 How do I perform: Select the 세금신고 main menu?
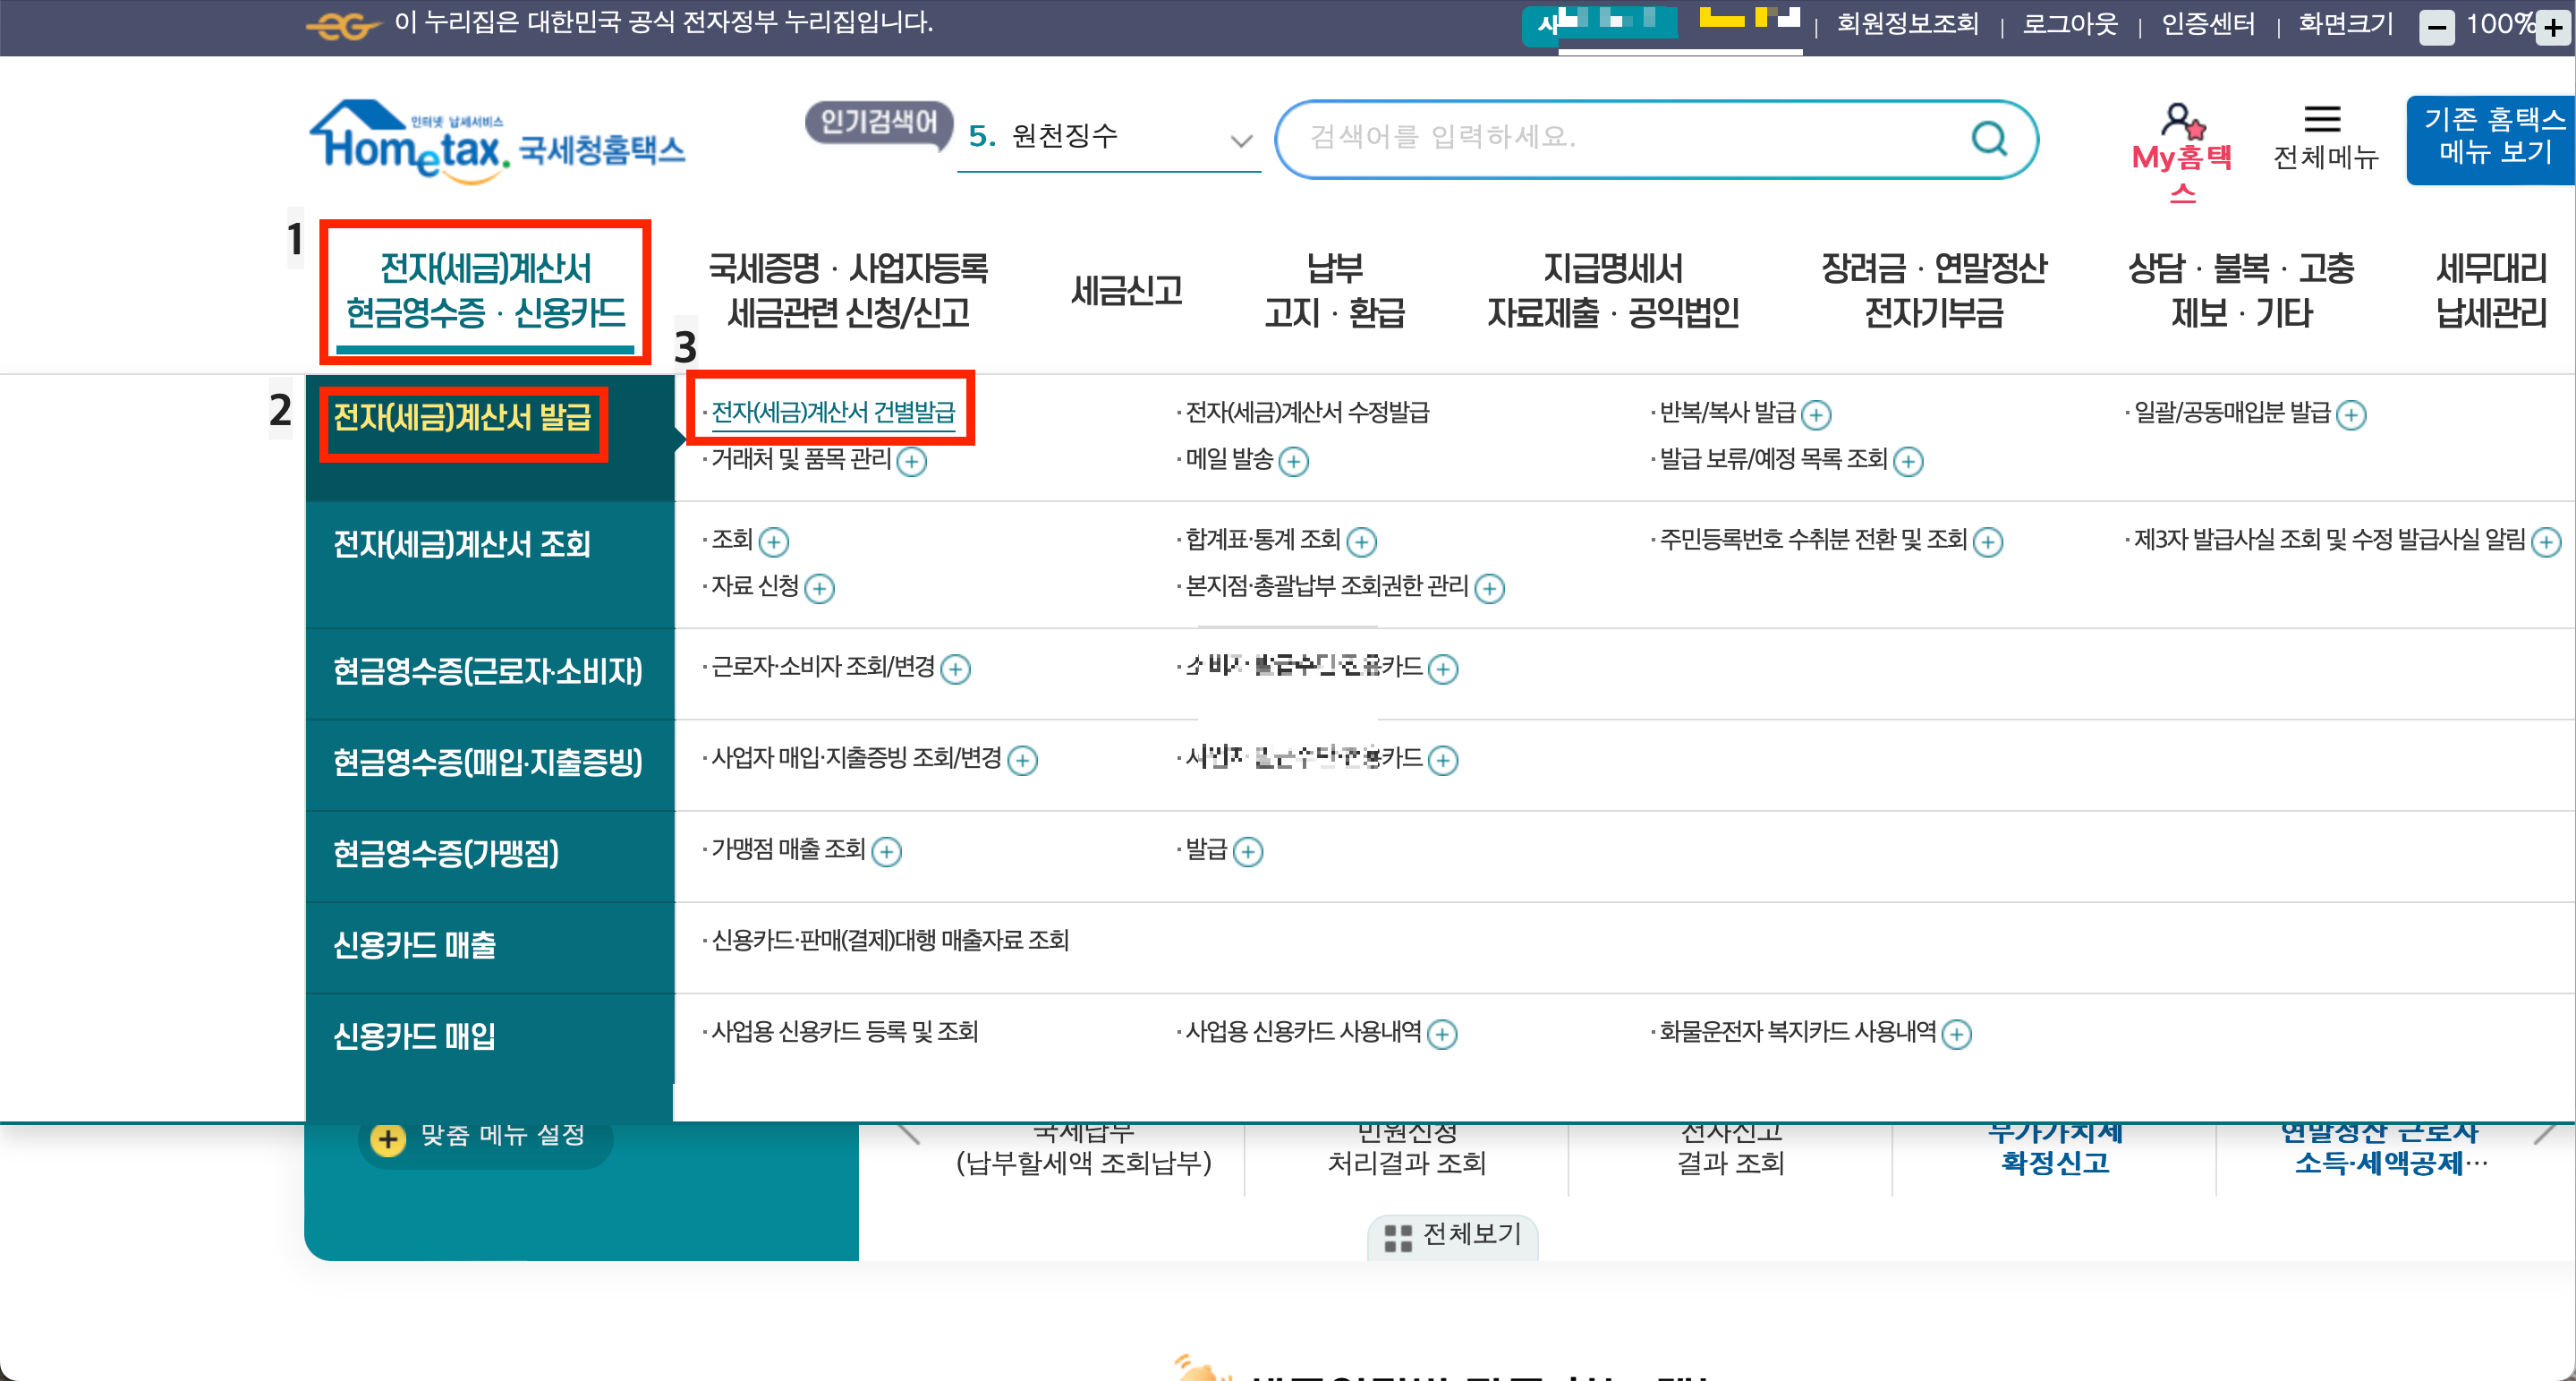[x=1126, y=291]
